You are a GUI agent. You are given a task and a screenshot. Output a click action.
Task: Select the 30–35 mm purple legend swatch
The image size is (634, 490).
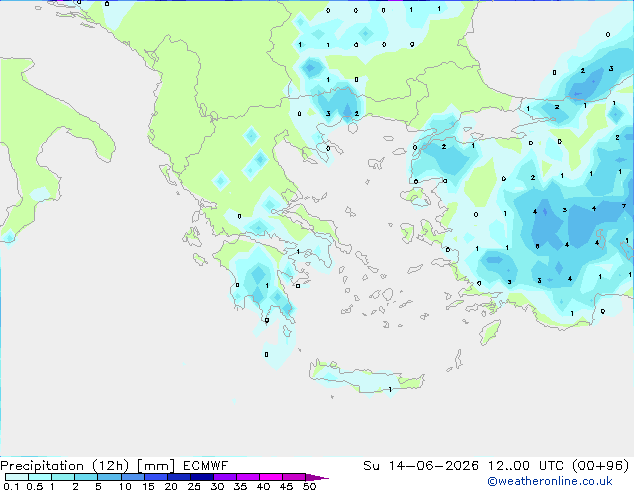pyautogui.click(x=225, y=477)
